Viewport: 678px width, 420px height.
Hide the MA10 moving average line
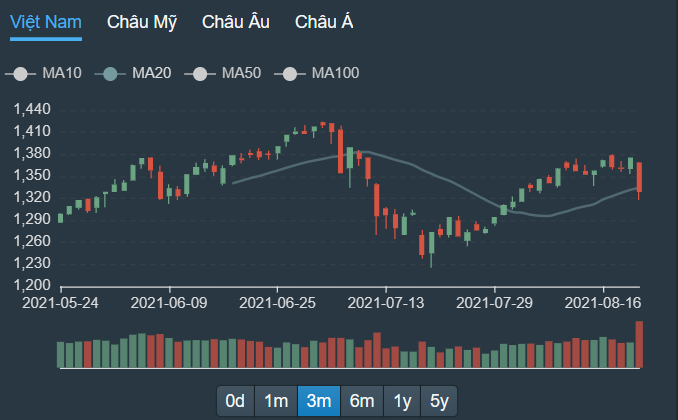[62, 73]
